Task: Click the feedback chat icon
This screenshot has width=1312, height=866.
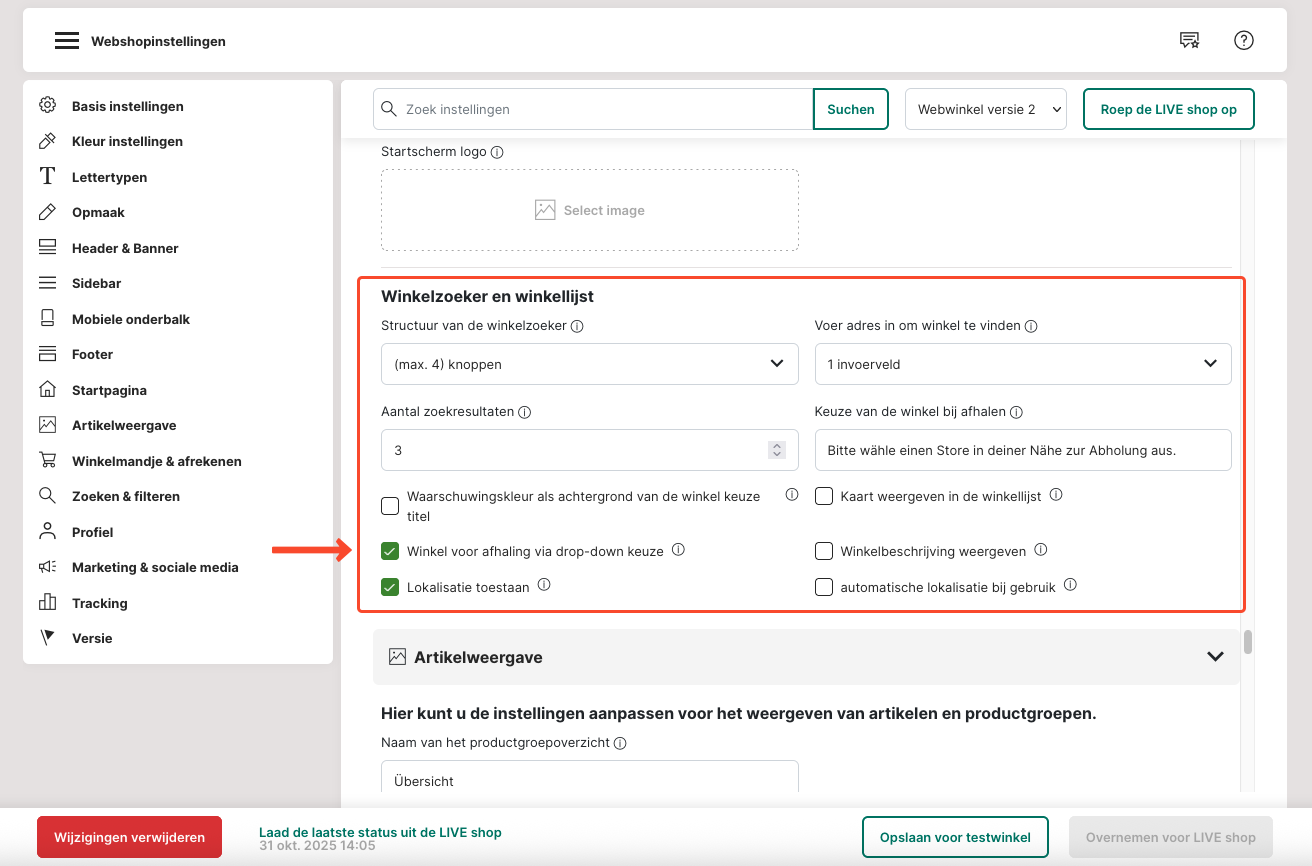Action: coord(1189,40)
